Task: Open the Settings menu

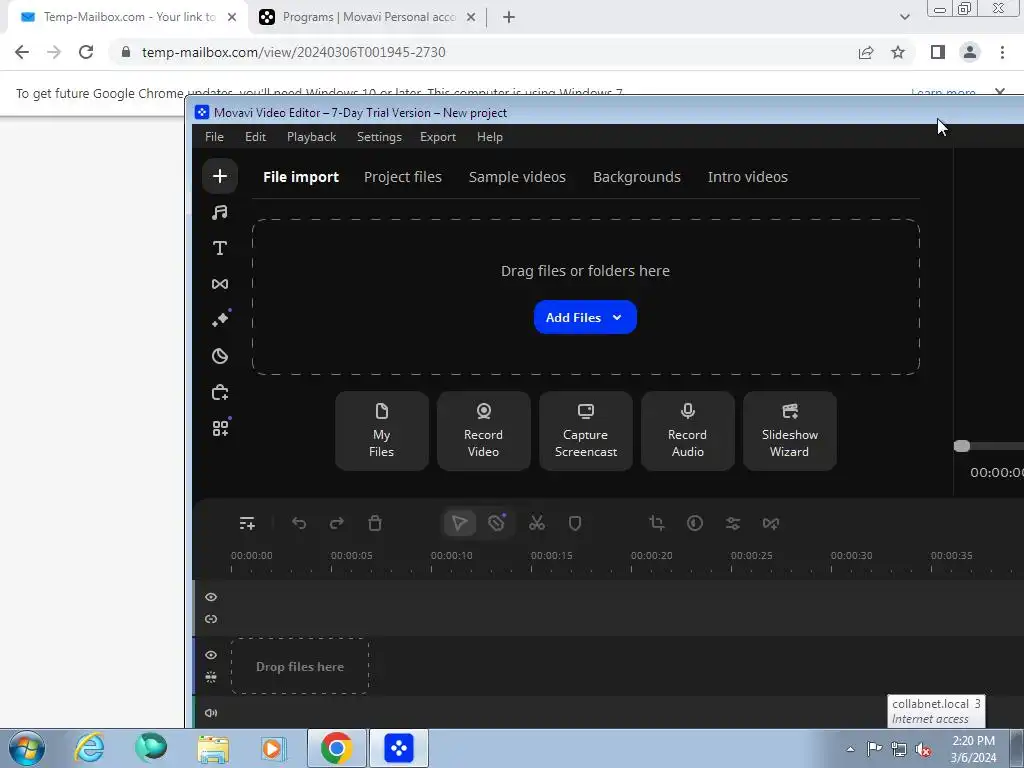Action: tap(379, 137)
